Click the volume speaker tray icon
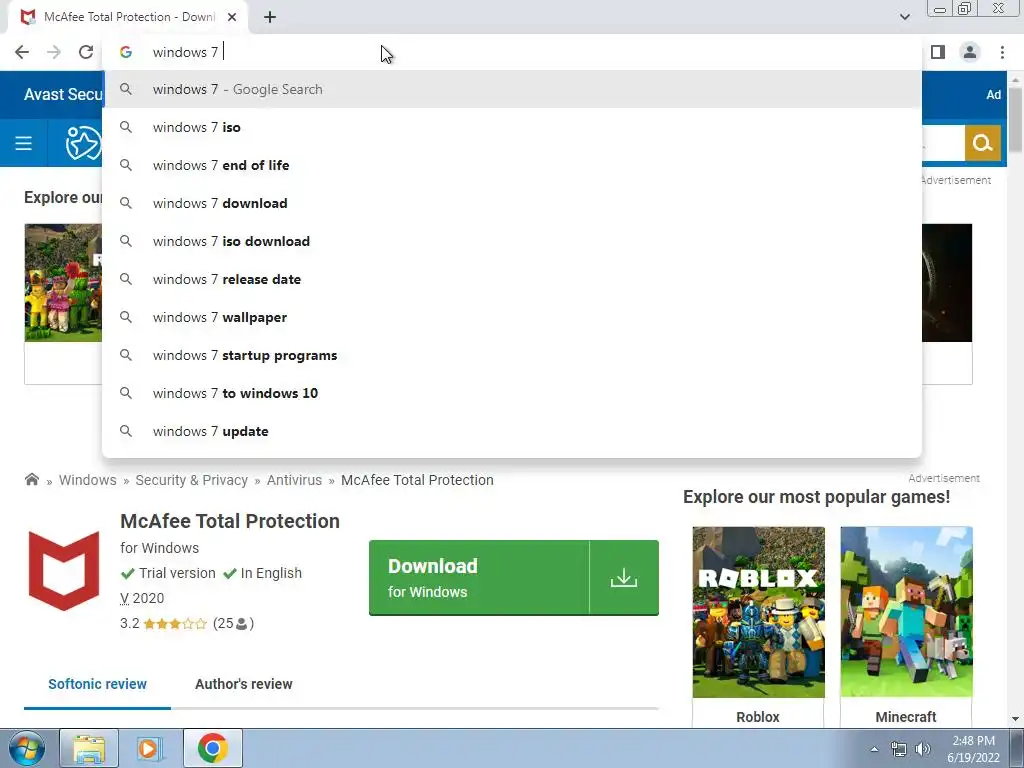This screenshot has height=768, width=1024. (x=922, y=749)
